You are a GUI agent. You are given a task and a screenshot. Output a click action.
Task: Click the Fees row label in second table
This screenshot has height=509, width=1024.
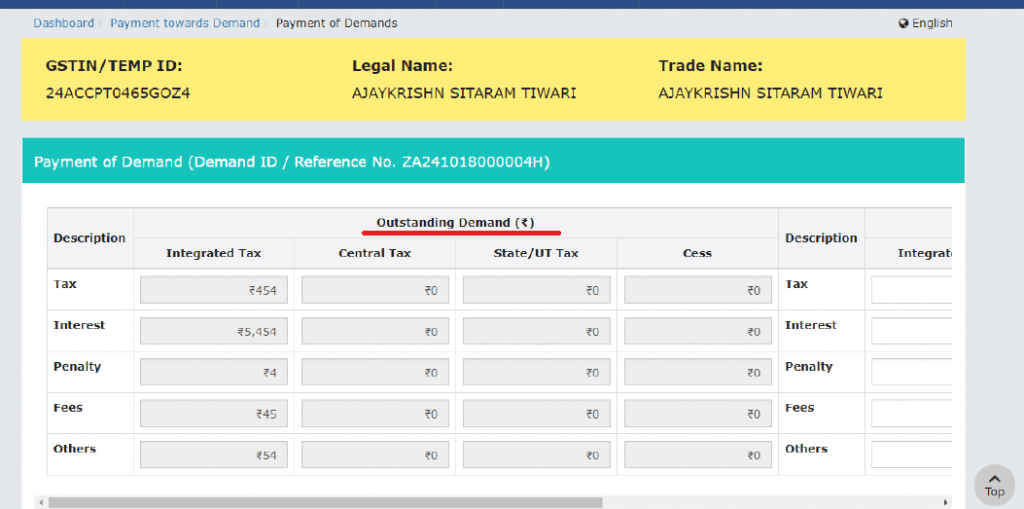(x=799, y=407)
